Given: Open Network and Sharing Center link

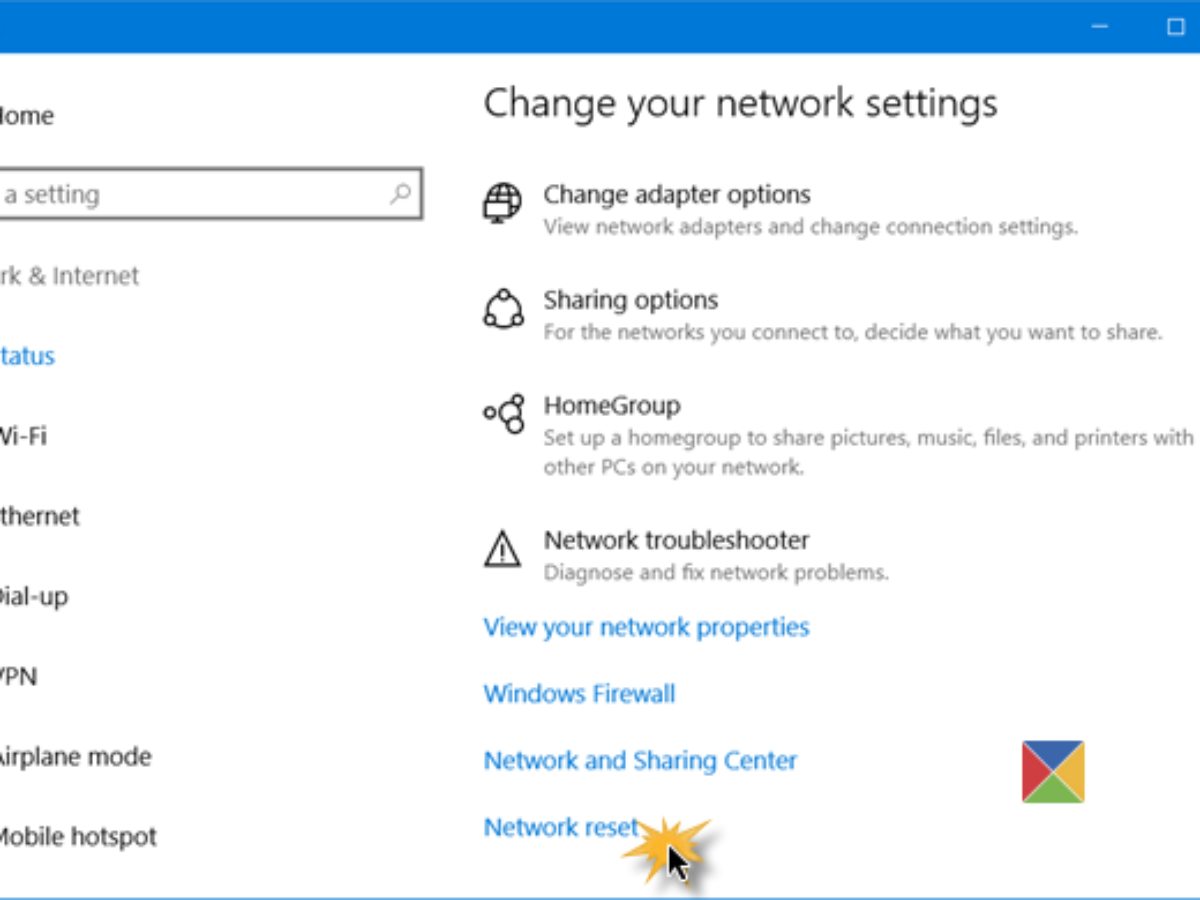Looking at the screenshot, I should click(x=640, y=761).
